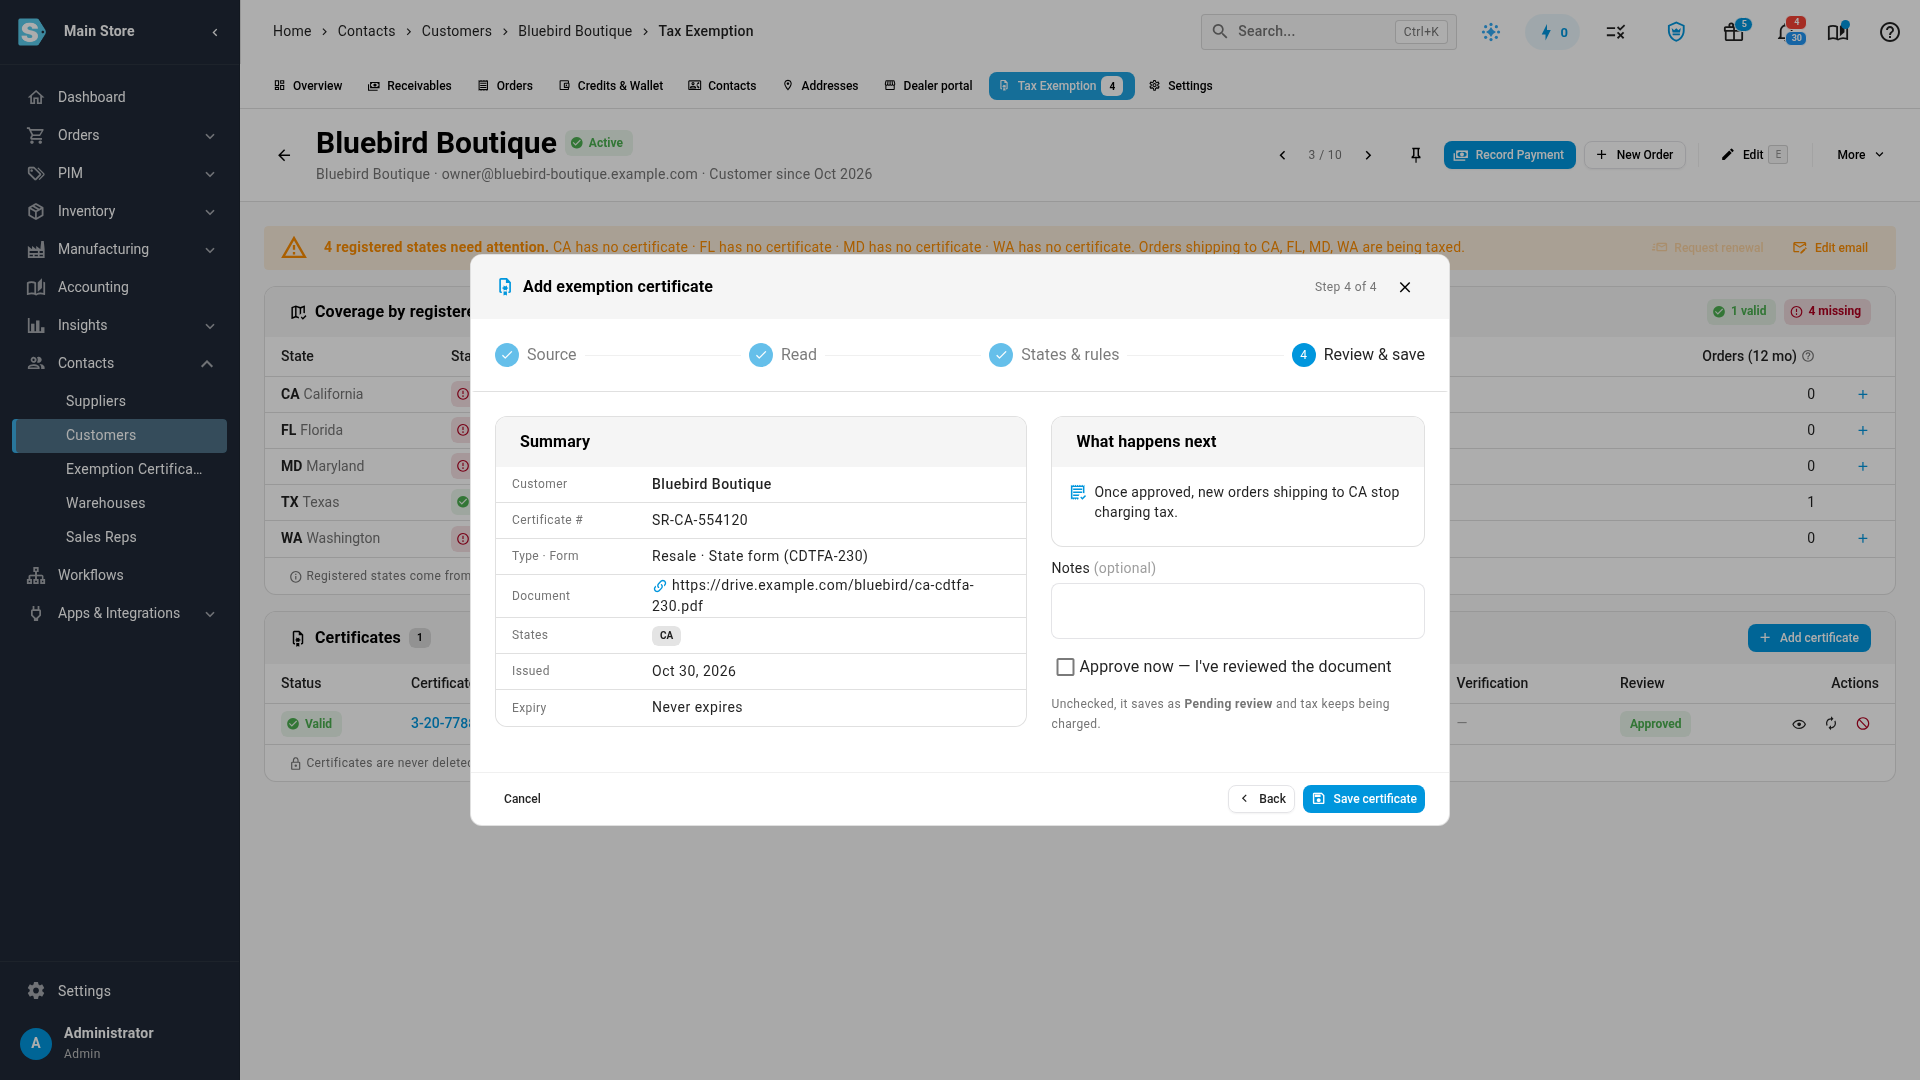Viewport: 1920px width, 1080px height.
Task: Open the help question mark icon
Action: (x=1889, y=32)
